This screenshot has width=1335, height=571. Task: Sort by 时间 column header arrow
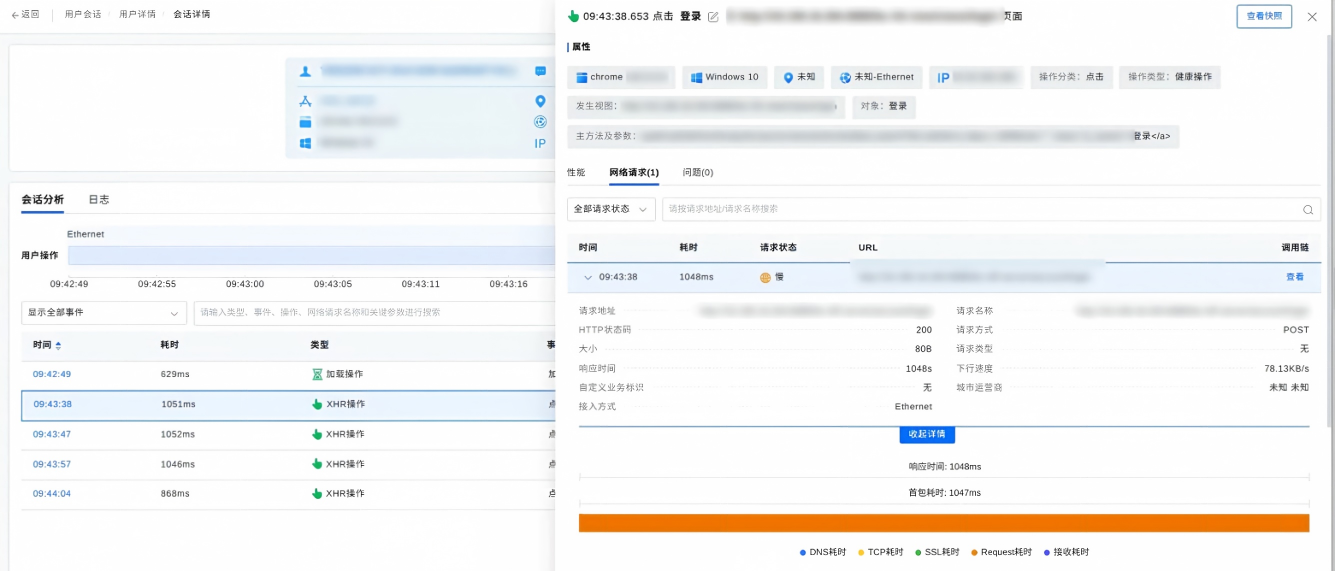[x=58, y=345]
